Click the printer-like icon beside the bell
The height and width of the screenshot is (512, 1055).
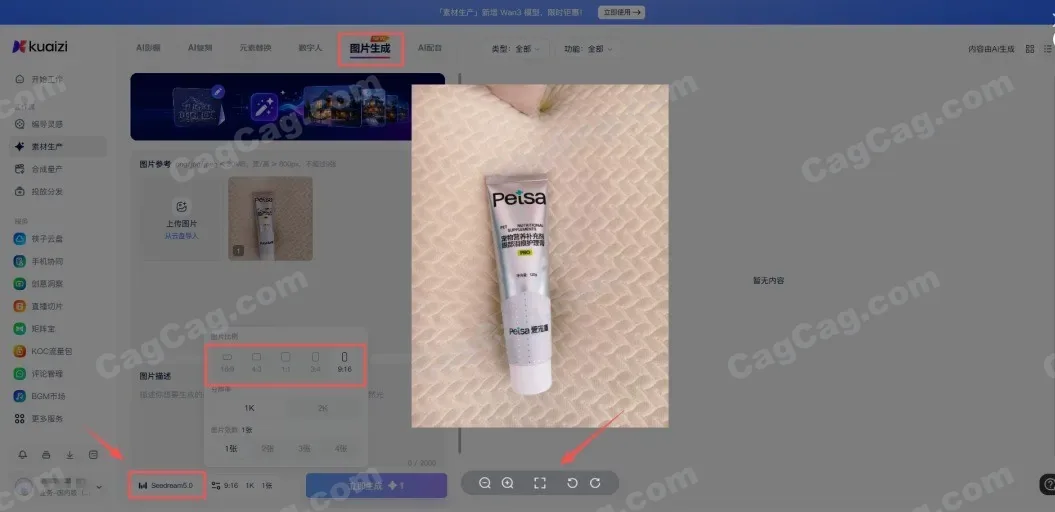click(46, 455)
